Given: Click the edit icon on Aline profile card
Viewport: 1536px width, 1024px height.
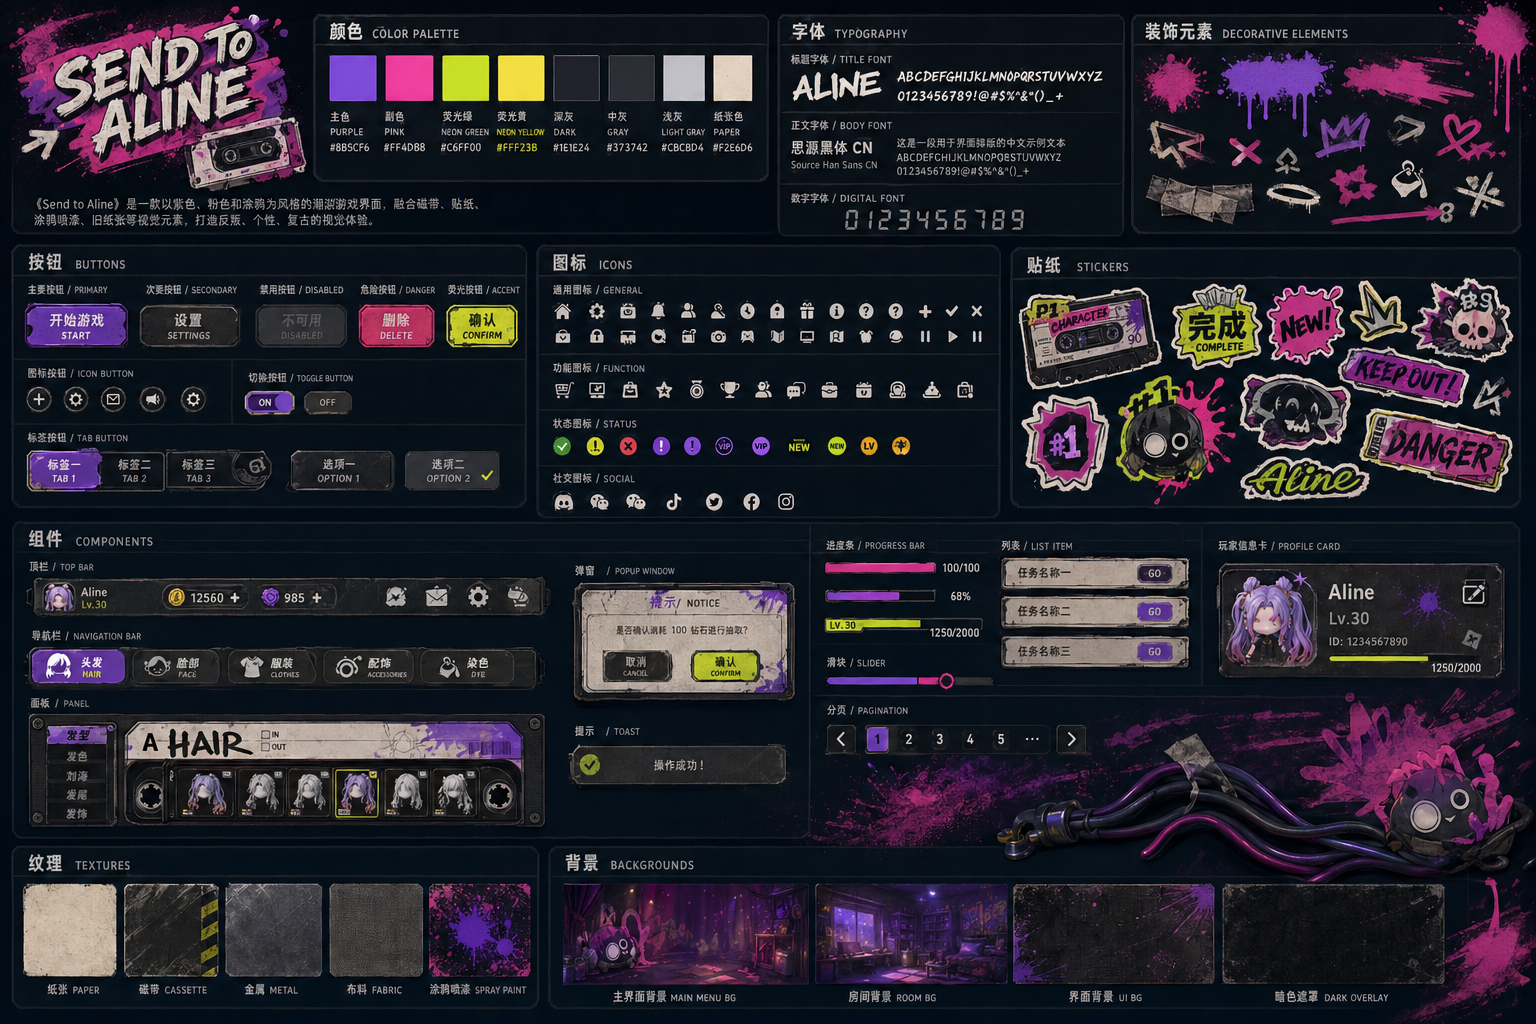Looking at the screenshot, I should [x=1474, y=594].
